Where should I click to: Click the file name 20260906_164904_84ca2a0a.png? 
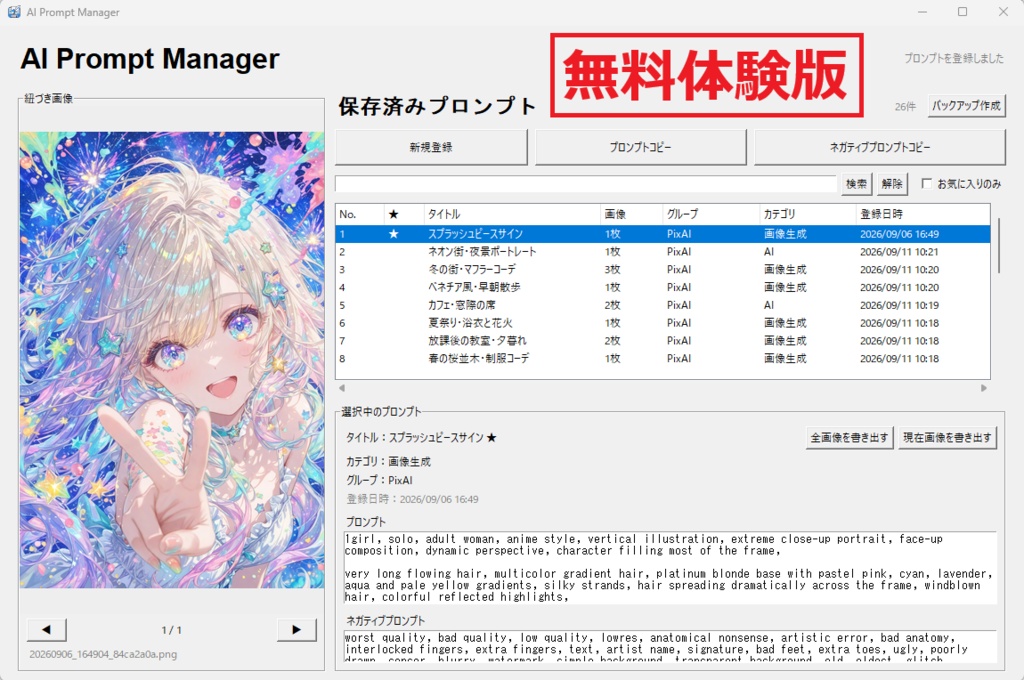click(103, 654)
